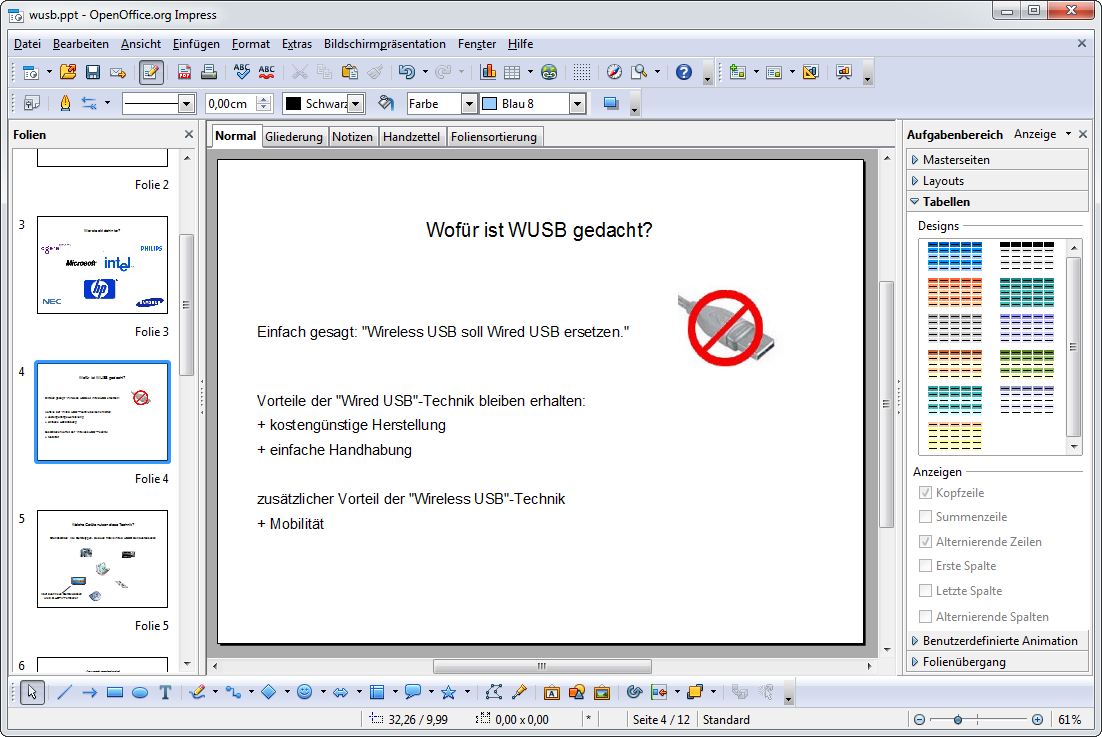Open the Gallery icon in drawing toolbar
Screen dimensions: 1102x737
pyautogui.click(x=604, y=692)
